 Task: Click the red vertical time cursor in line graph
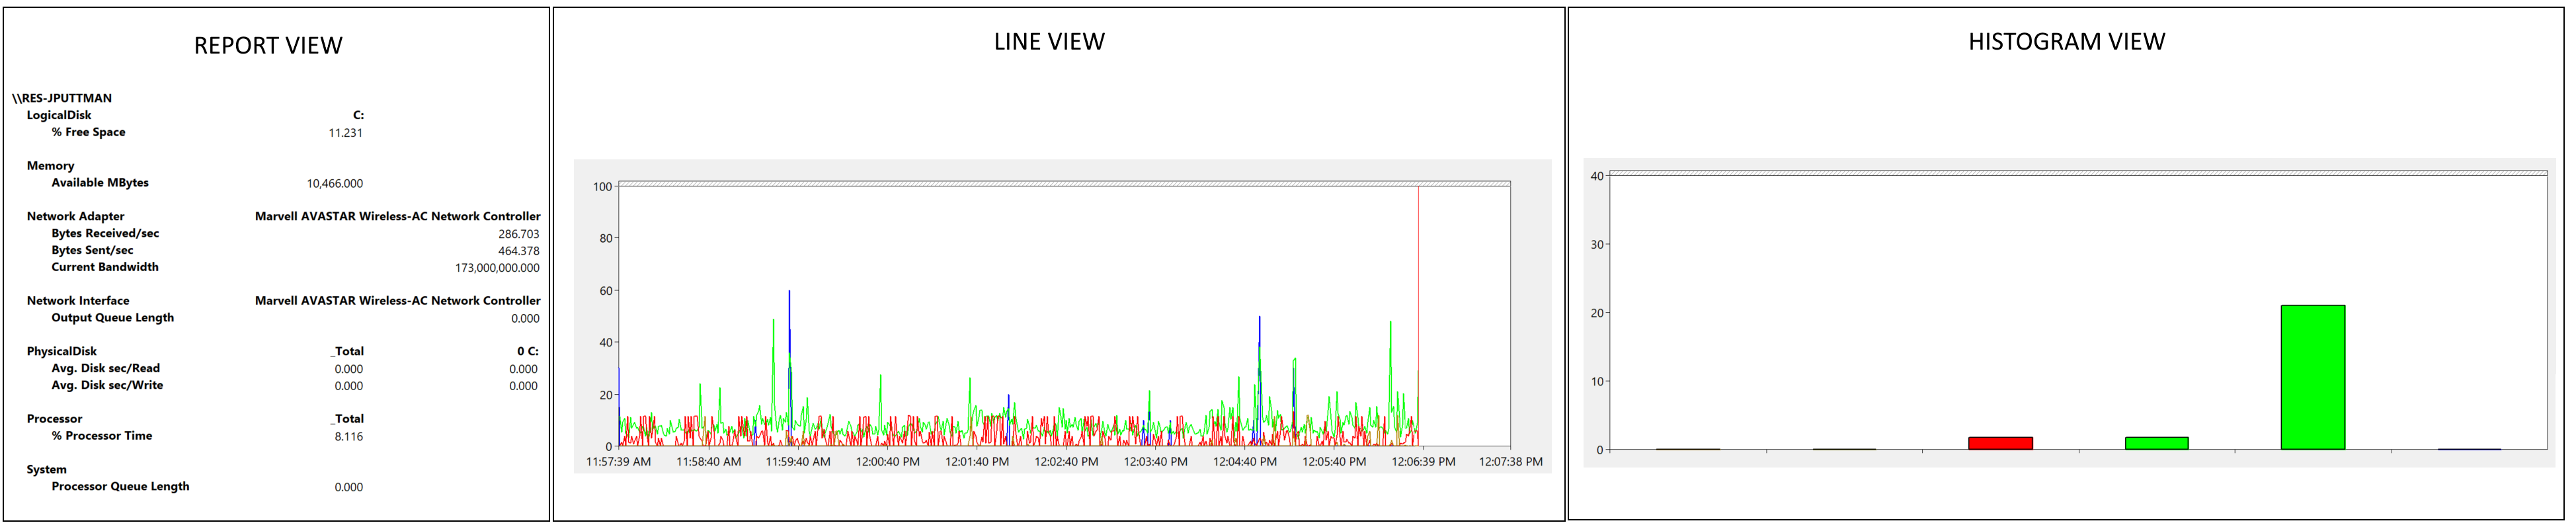(x=1418, y=300)
